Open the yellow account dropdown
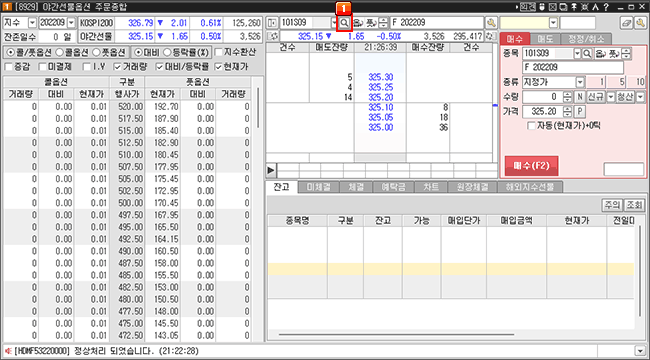This screenshot has height=360, width=650. (x=553, y=22)
